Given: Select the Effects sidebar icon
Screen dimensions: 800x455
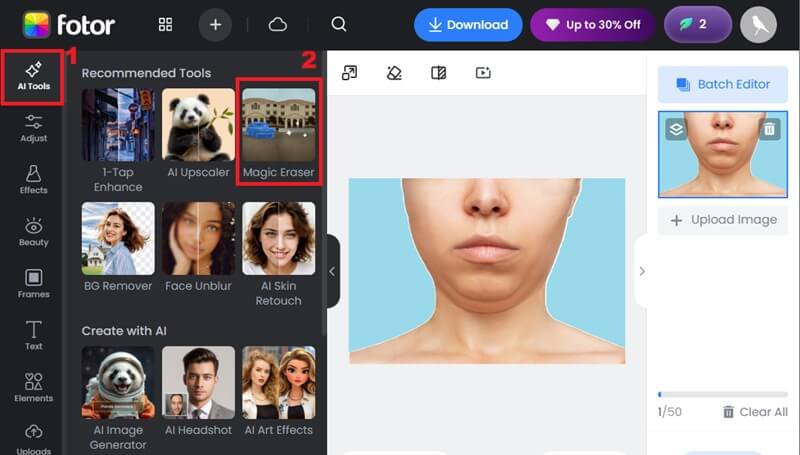Looking at the screenshot, I should tap(33, 179).
